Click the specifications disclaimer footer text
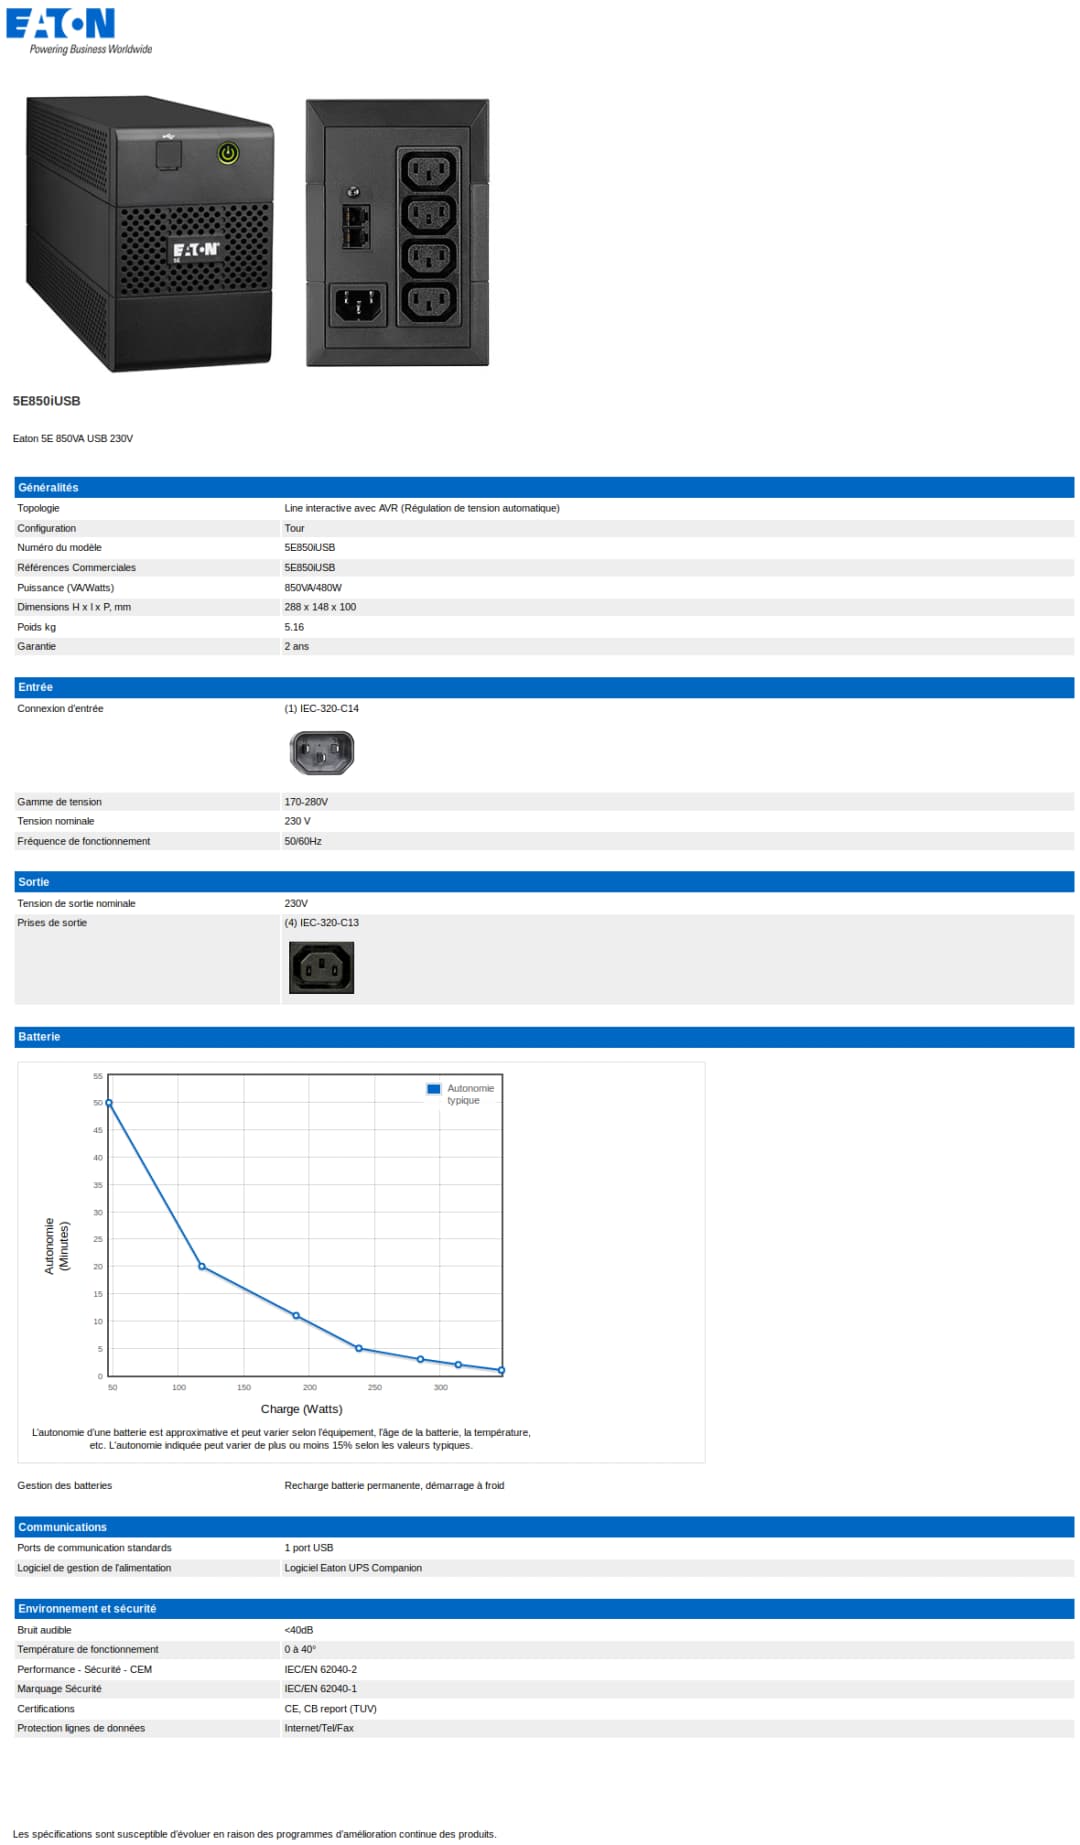The image size is (1080, 1845). point(255,1834)
